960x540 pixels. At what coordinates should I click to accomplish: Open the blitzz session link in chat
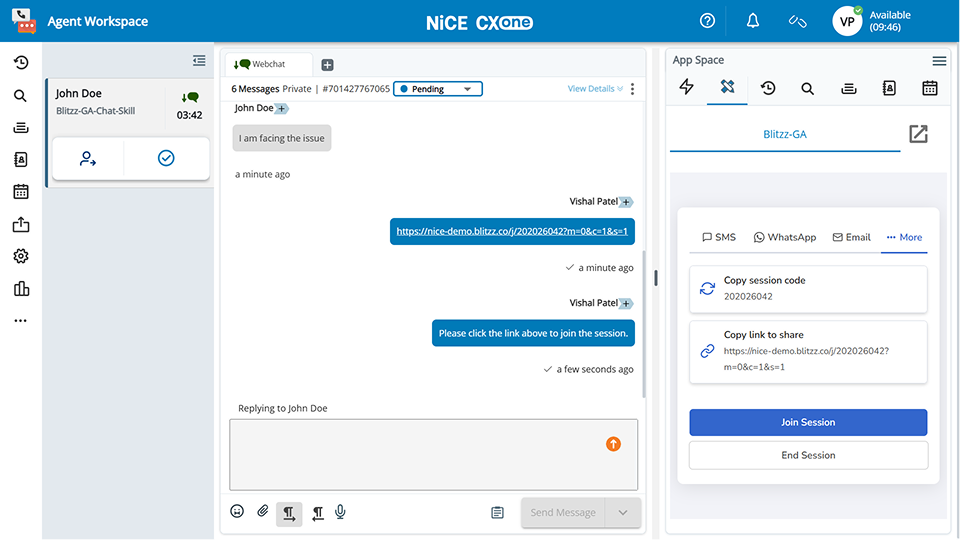click(512, 231)
